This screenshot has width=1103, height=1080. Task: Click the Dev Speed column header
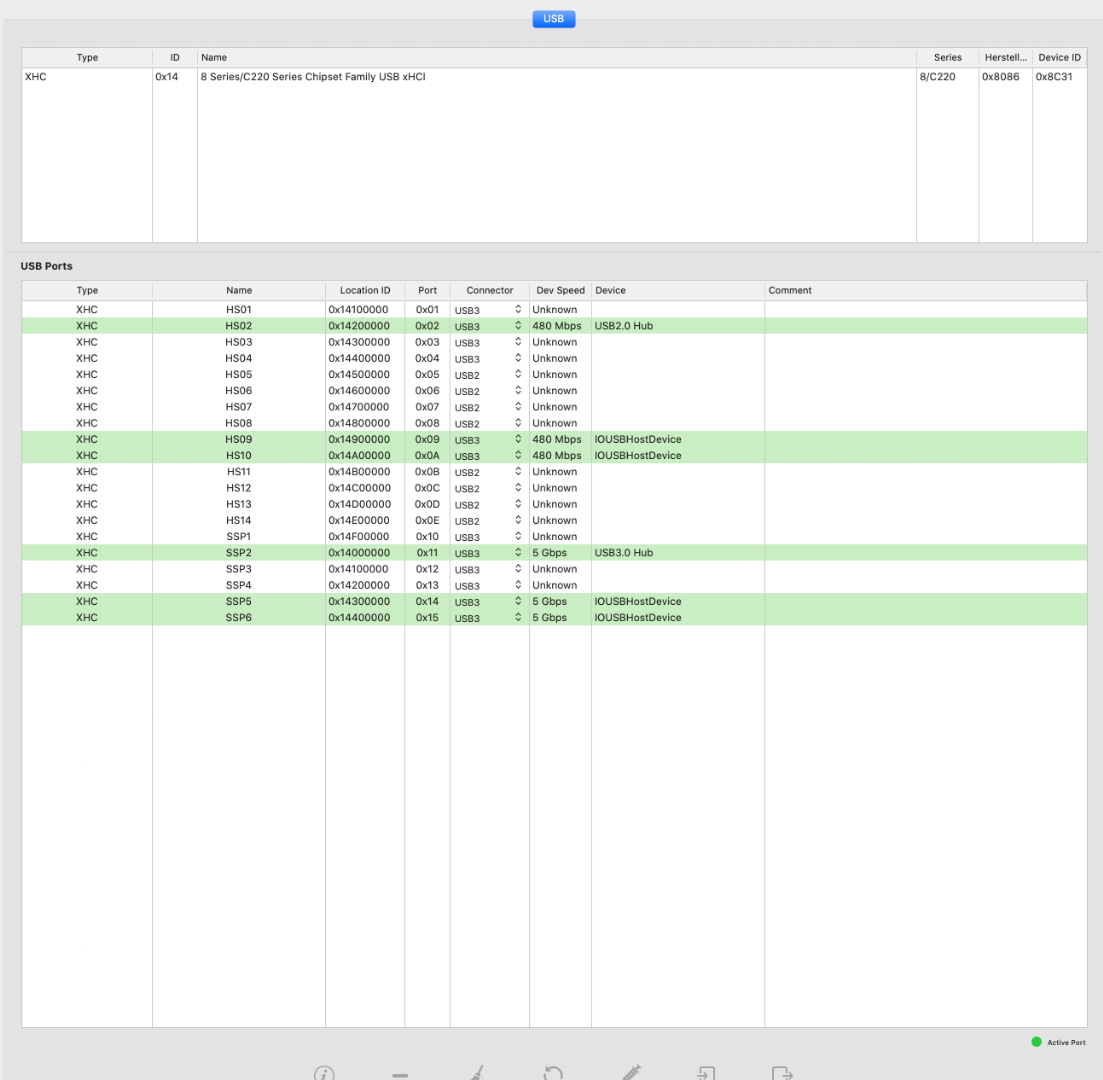[x=560, y=290]
